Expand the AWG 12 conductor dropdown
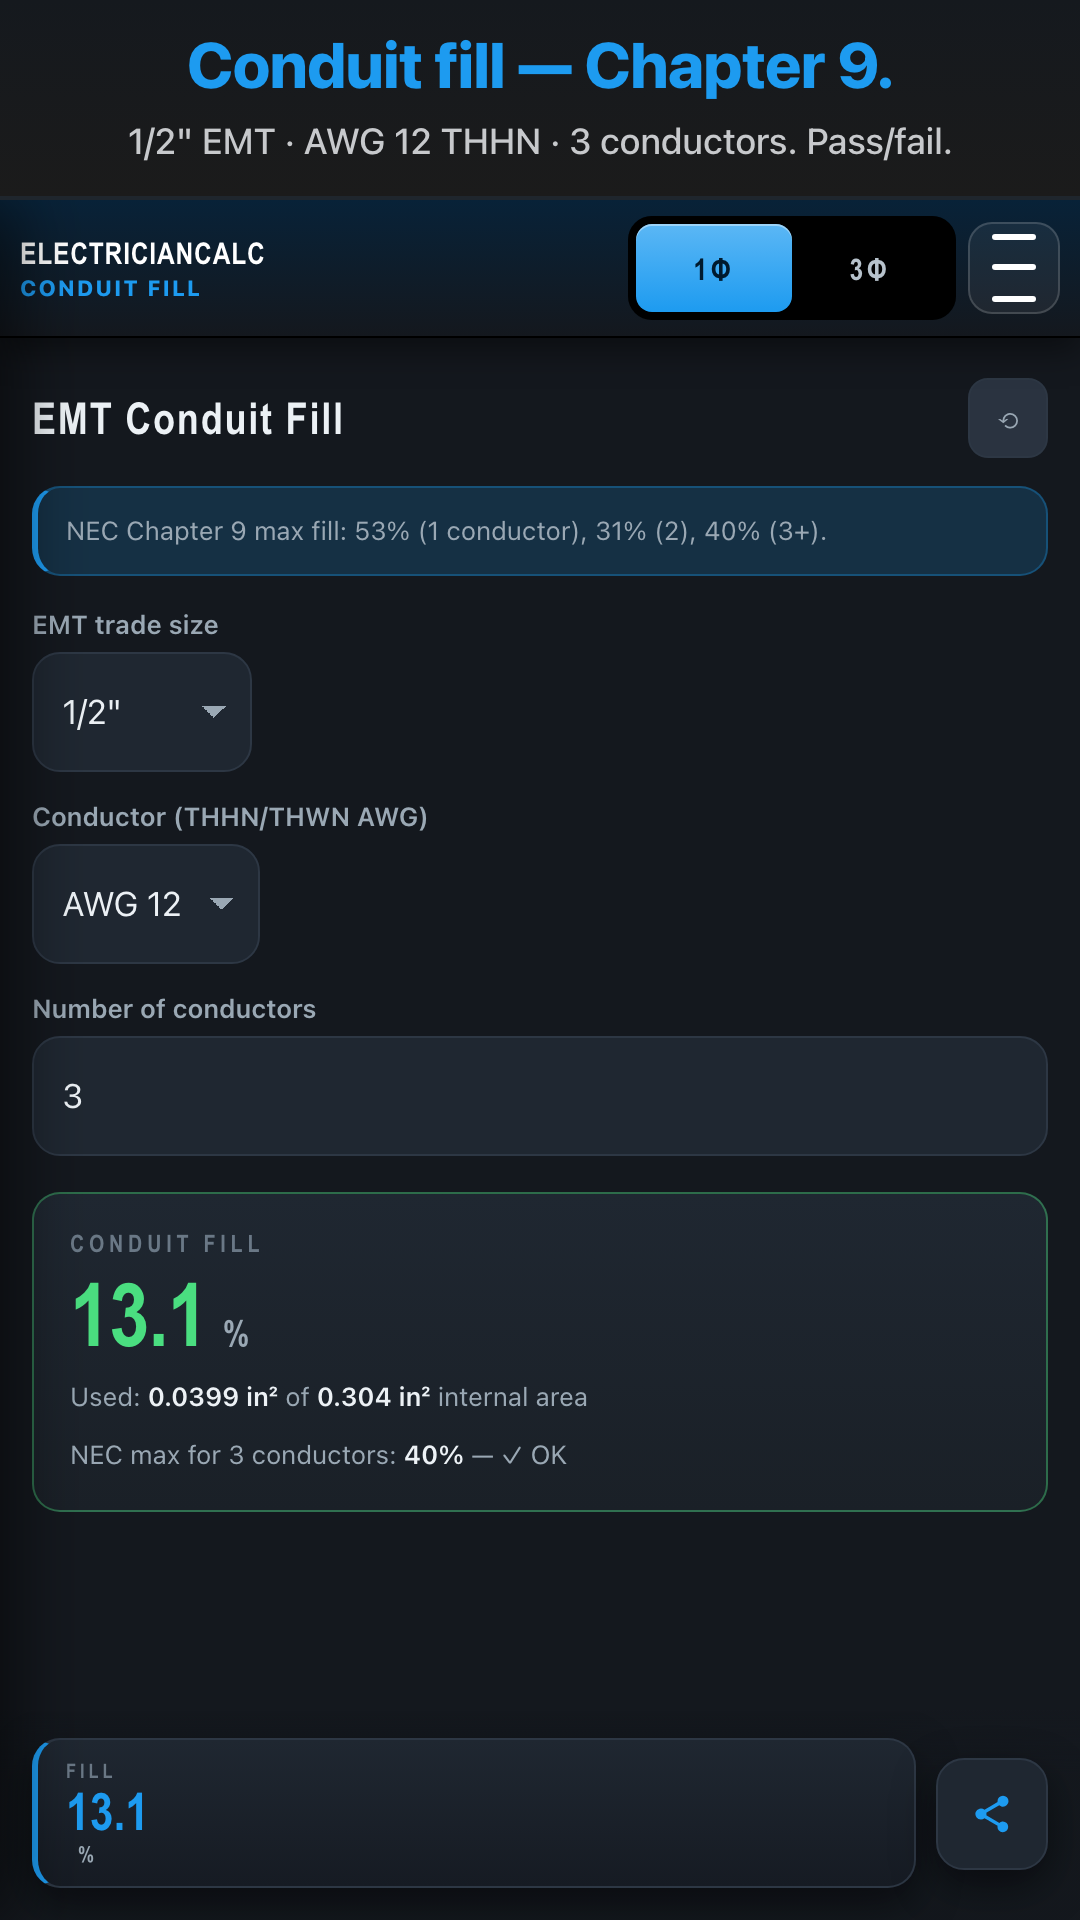1080x1920 pixels. 145,904
